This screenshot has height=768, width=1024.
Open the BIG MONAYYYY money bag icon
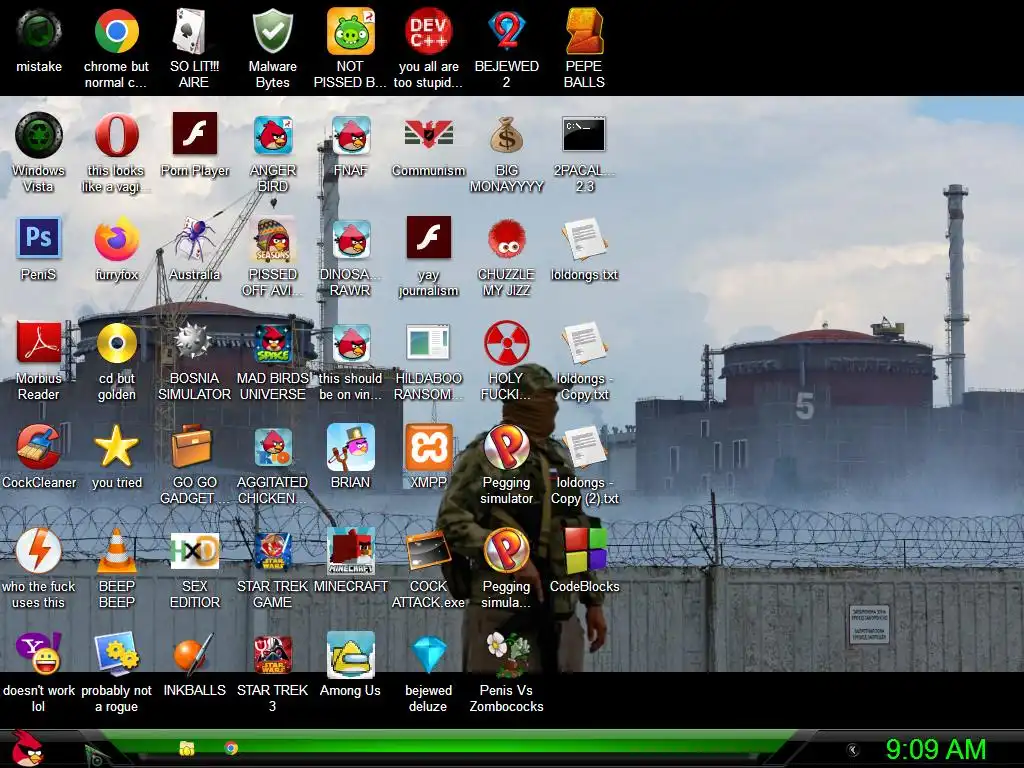tap(506, 135)
